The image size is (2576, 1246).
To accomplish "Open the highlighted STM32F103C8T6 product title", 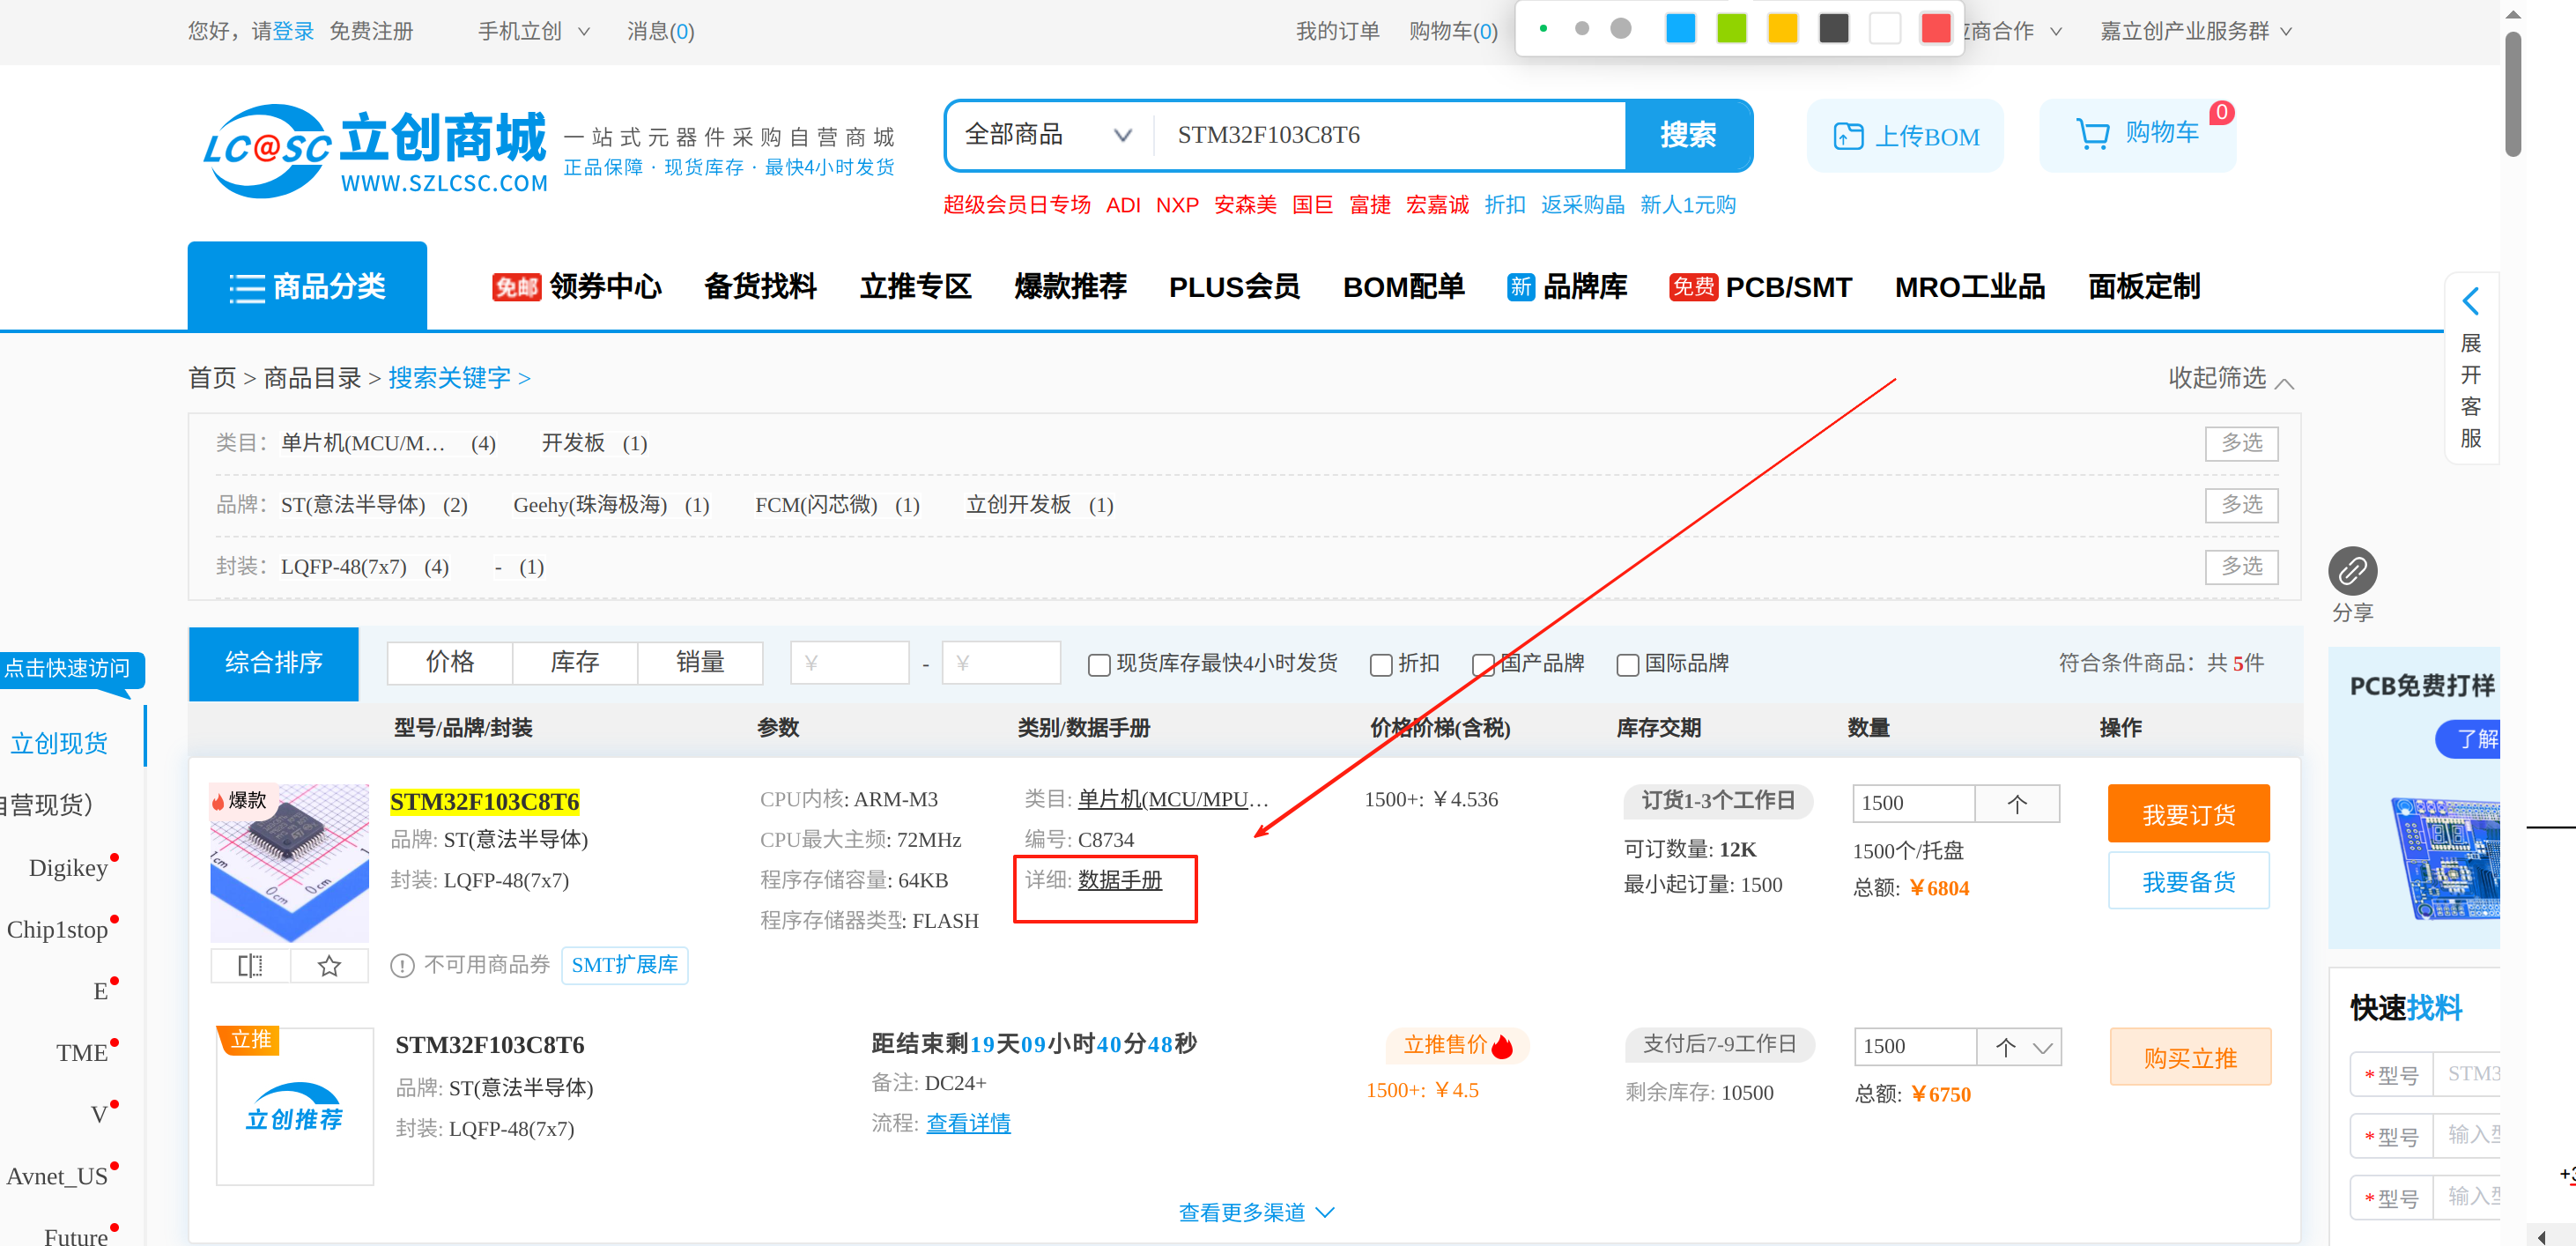I will (484, 802).
